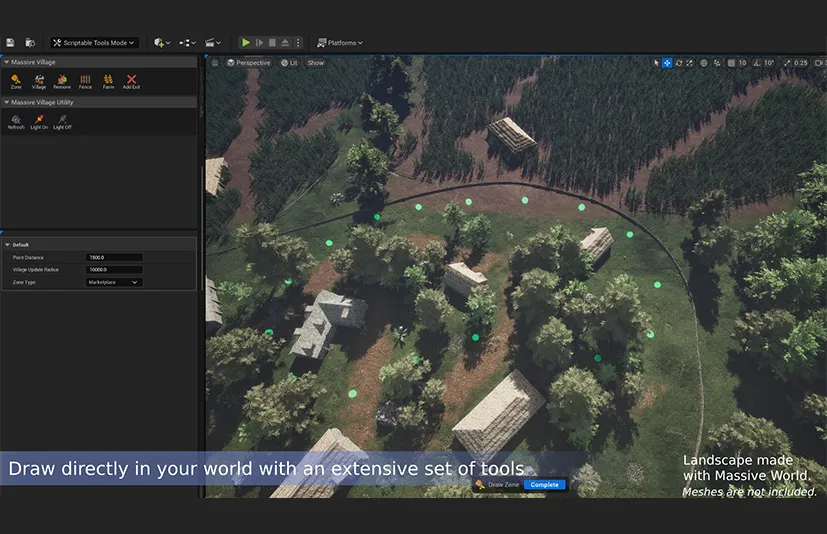Toggle surface snapping icon
827x534 pixels.
[717, 63]
